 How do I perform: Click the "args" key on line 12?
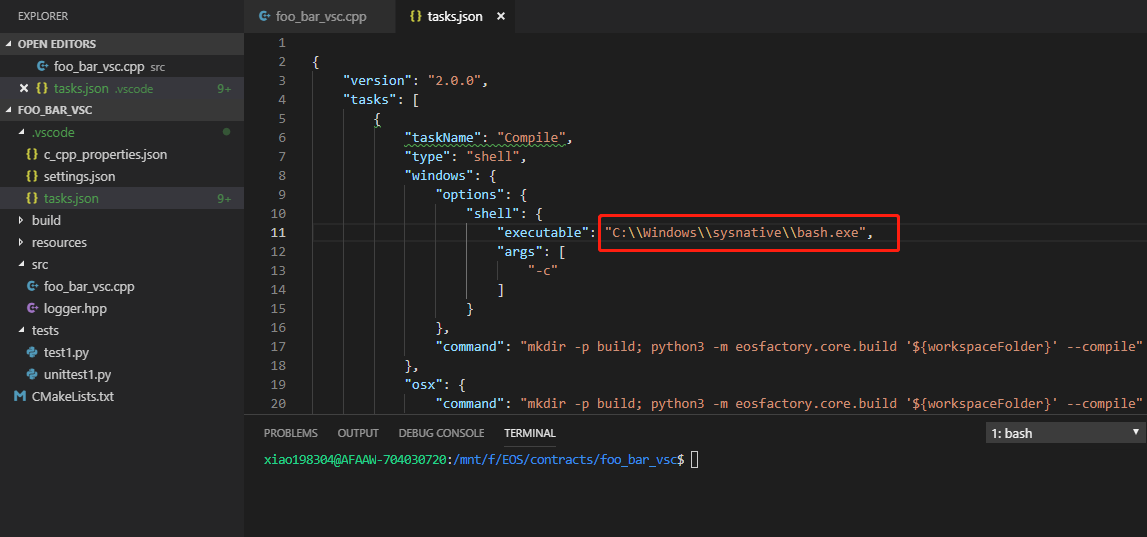520,252
